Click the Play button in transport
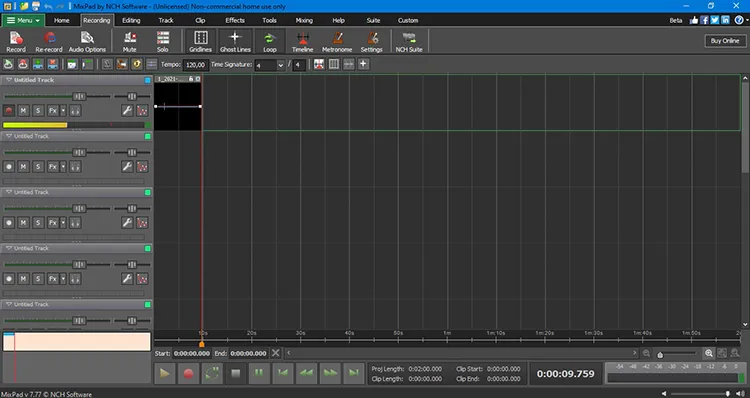 165,374
